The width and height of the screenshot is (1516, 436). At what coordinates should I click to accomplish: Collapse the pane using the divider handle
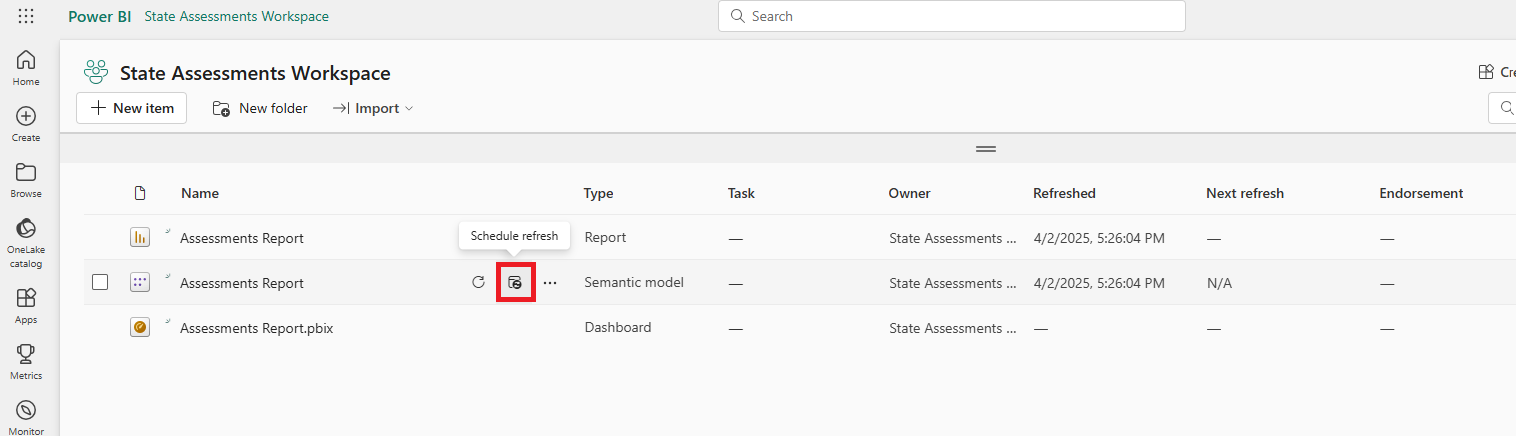pyautogui.click(x=986, y=149)
